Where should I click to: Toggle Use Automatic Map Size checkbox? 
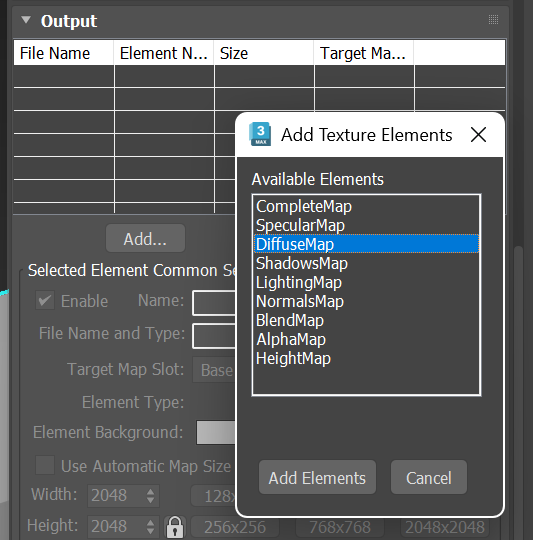[45, 465]
